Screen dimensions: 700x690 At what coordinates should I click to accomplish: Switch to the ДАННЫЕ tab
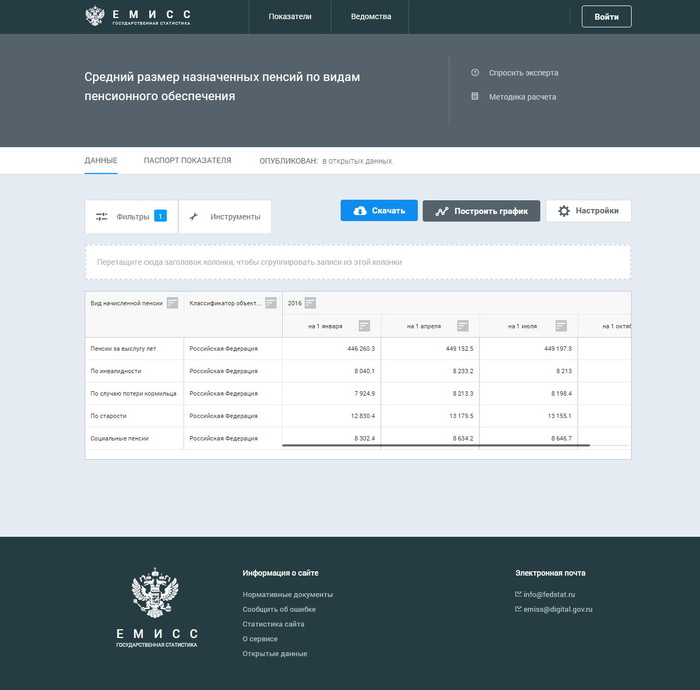pos(101,160)
